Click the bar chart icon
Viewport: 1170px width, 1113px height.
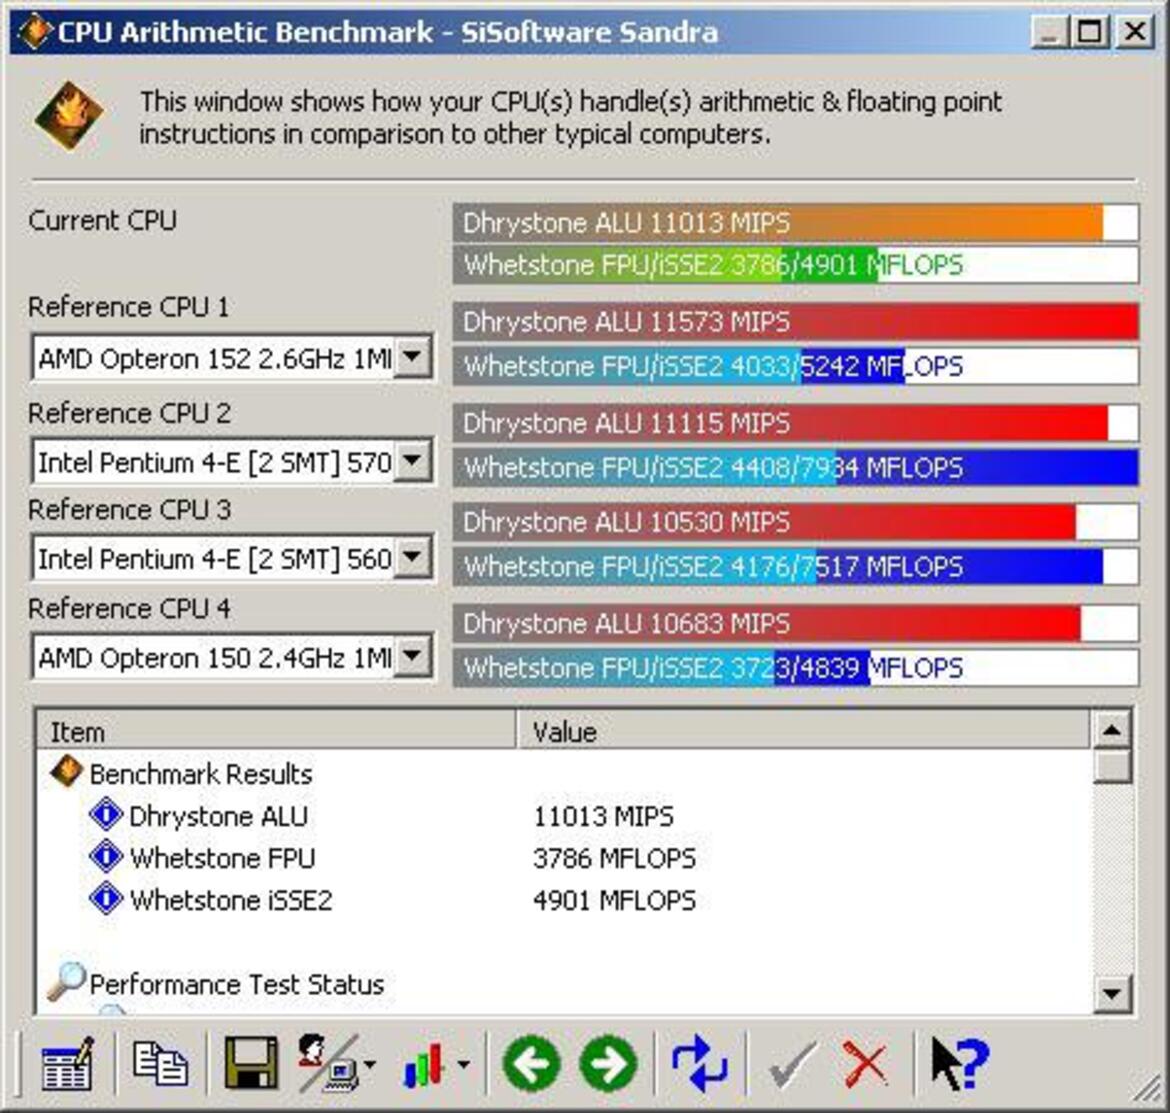click(x=424, y=1065)
